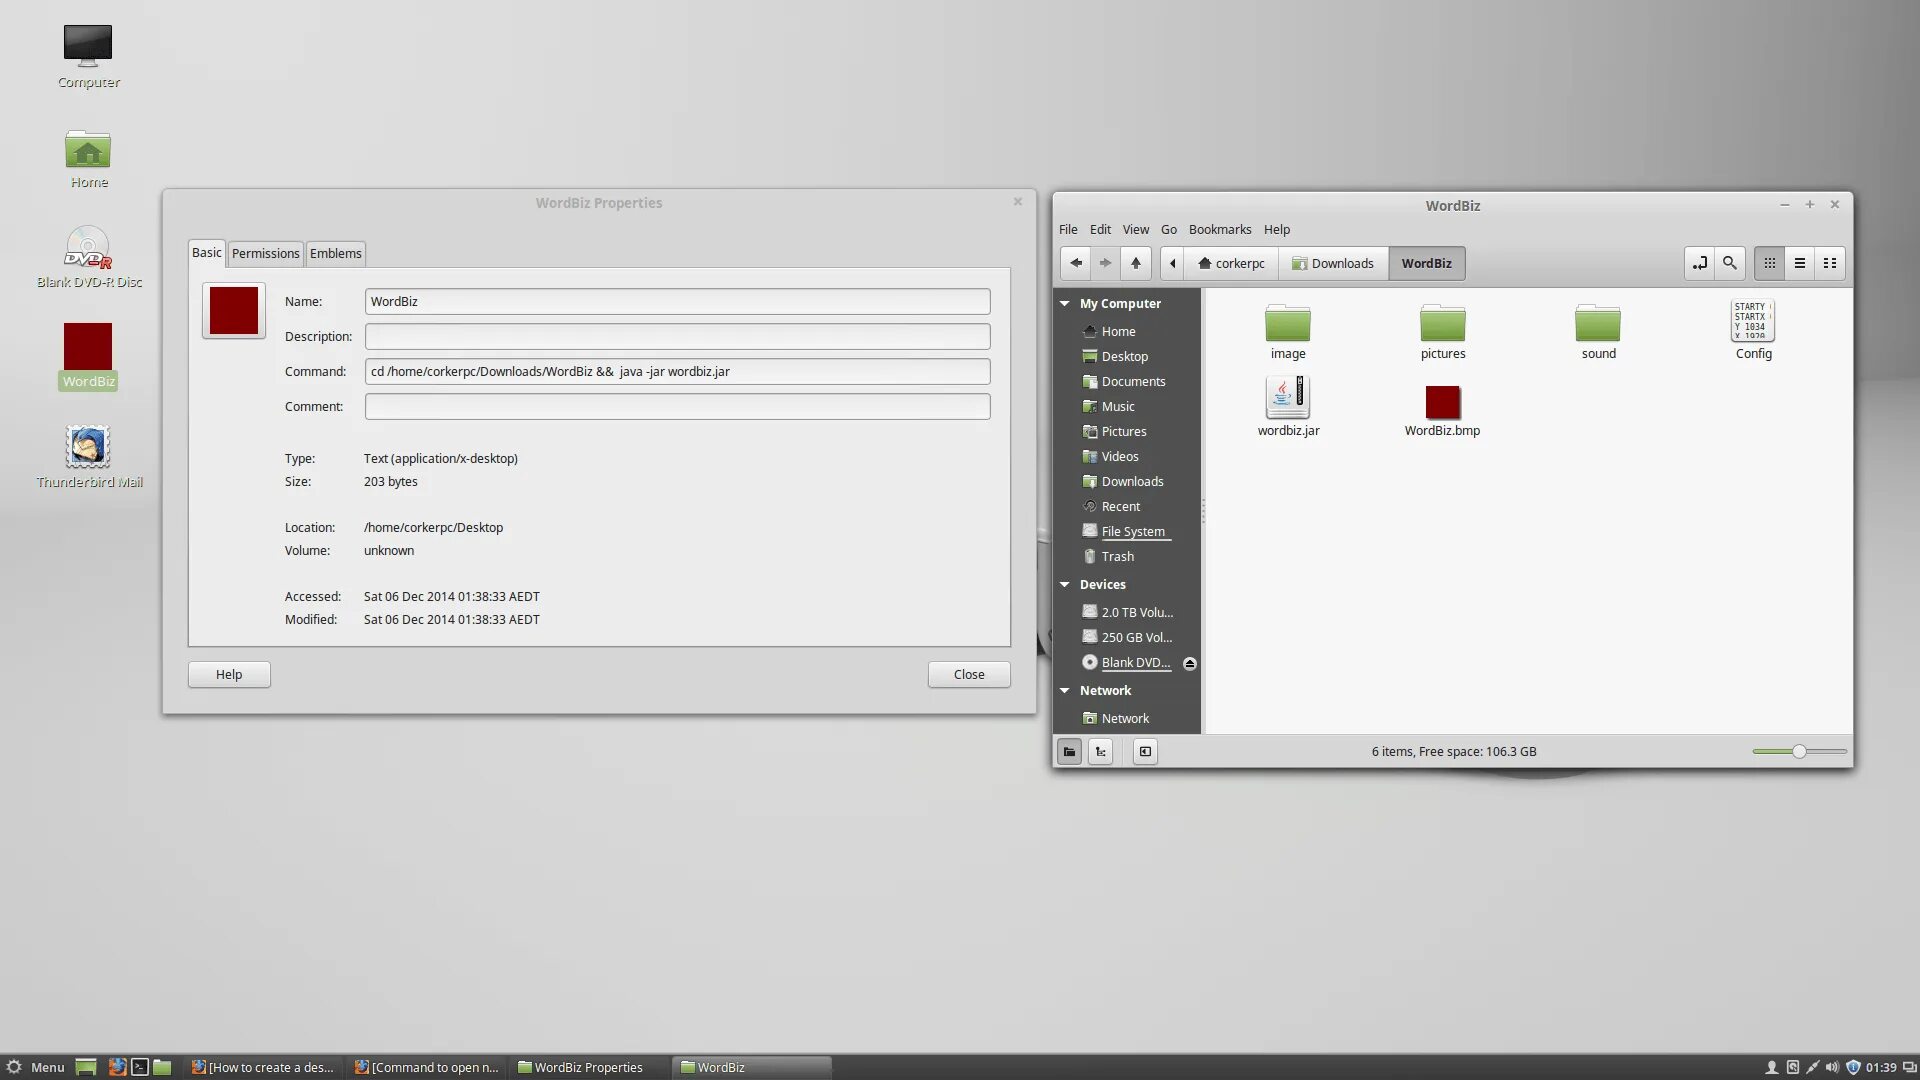The width and height of the screenshot is (1920, 1080).
Task: Click the Close button in Properties
Action: [x=968, y=675]
